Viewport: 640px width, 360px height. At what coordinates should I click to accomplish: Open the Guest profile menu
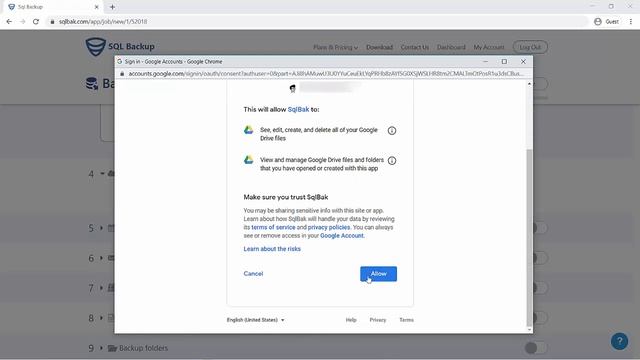607,22
